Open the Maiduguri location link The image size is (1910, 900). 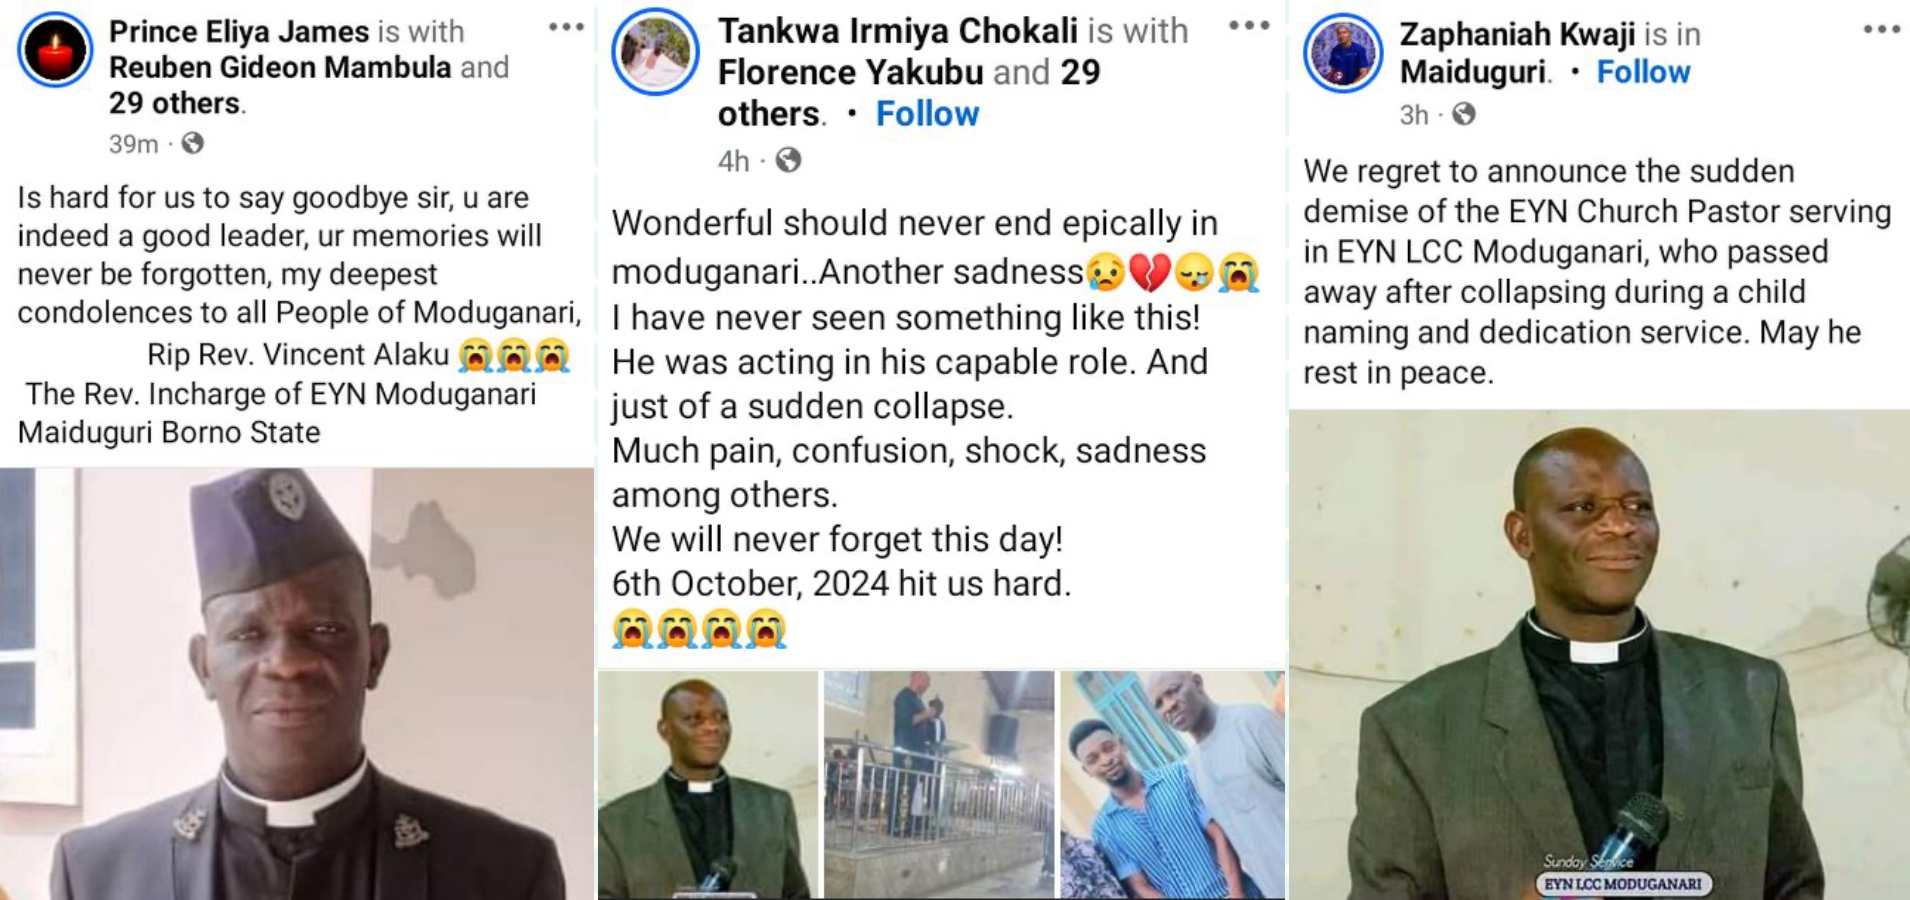tap(1474, 72)
